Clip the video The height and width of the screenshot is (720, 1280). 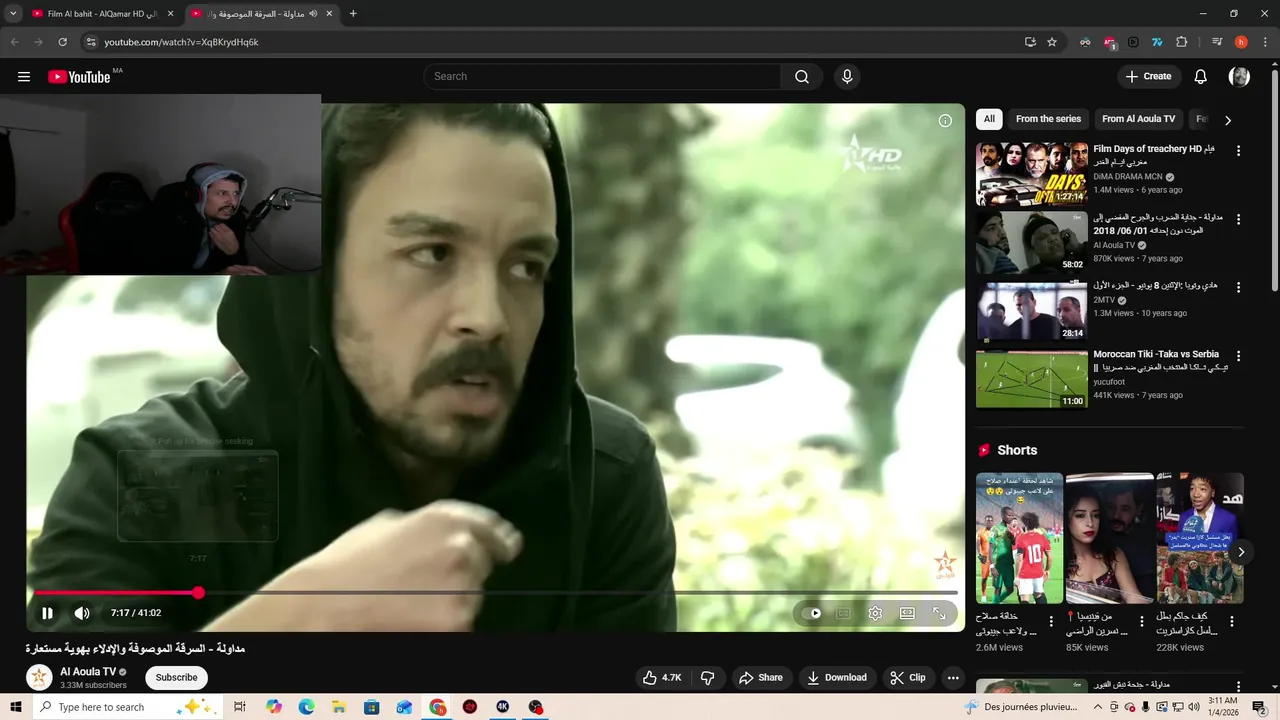click(x=908, y=678)
